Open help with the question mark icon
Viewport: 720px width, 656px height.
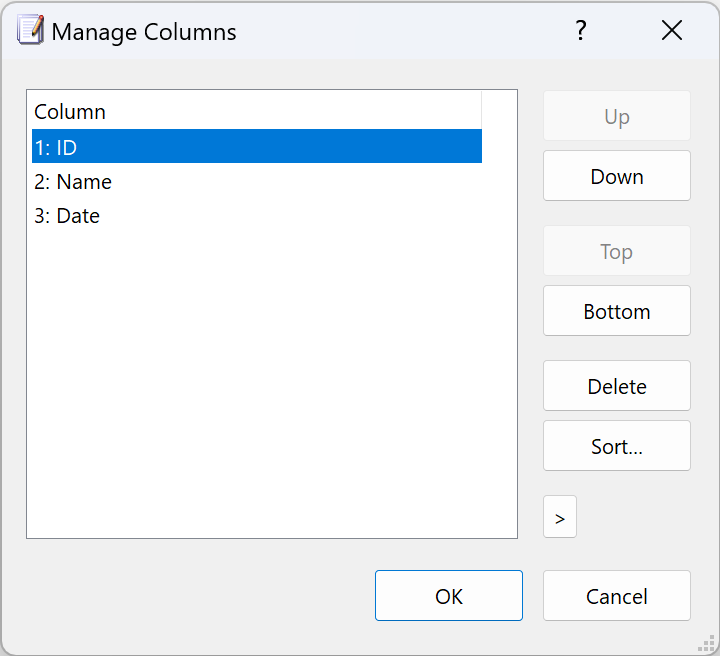(x=581, y=31)
